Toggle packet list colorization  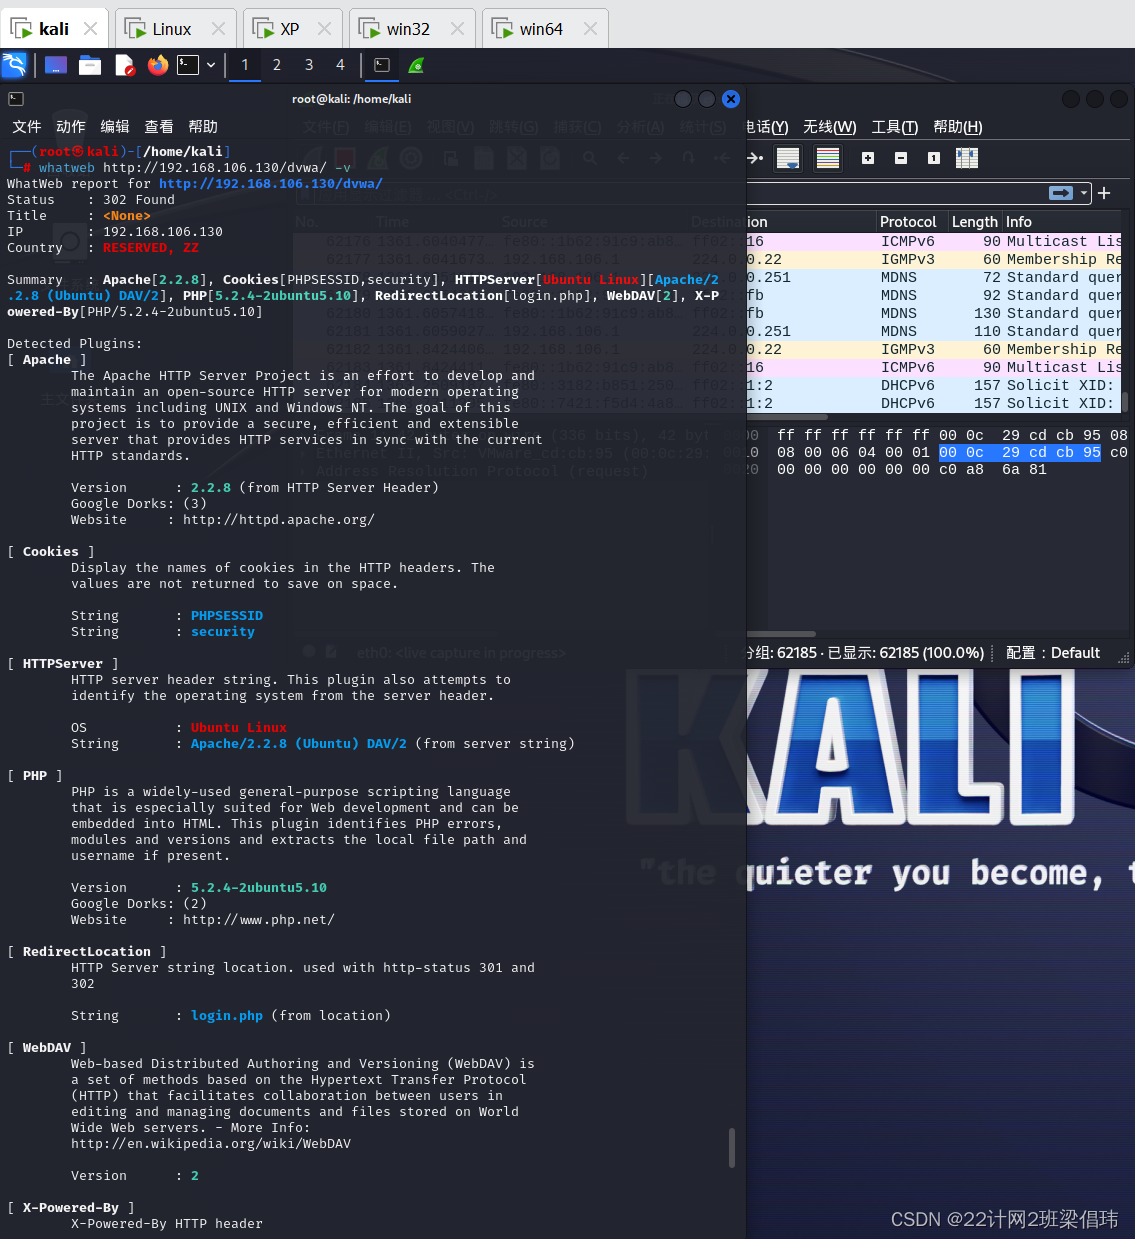(828, 158)
